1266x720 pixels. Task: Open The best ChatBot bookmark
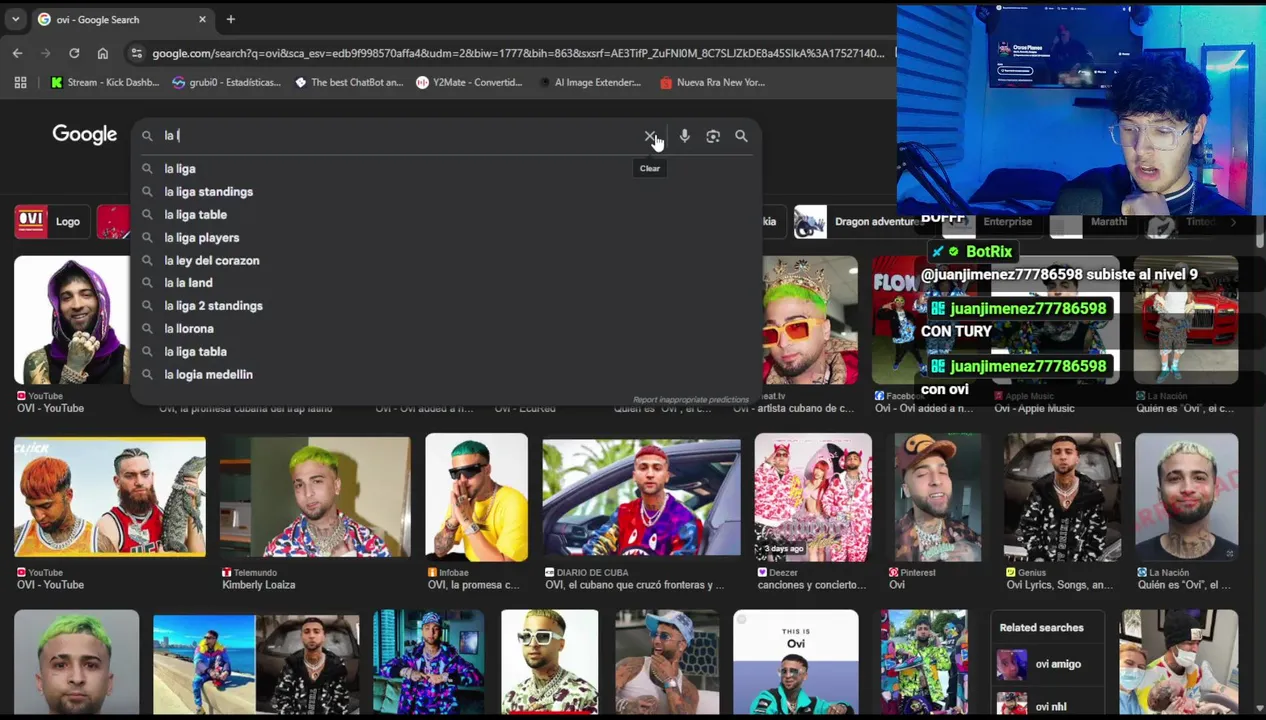coord(349,82)
